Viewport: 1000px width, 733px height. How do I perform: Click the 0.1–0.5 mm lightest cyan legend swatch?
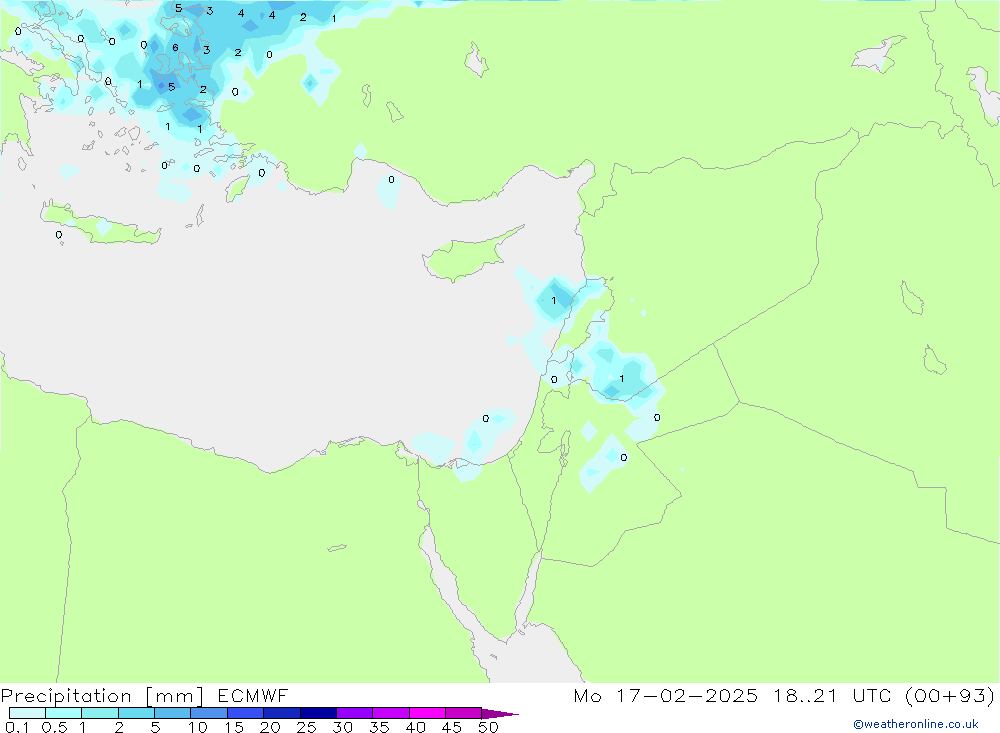click(27, 713)
